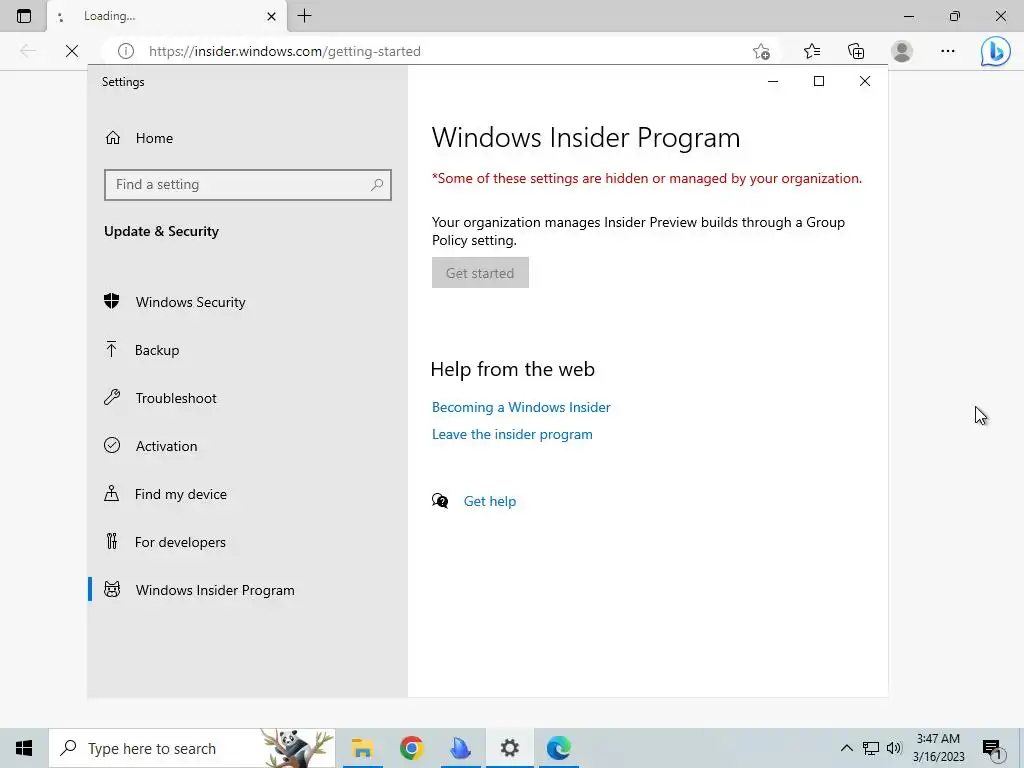The height and width of the screenshot is (768, 1024).
Task: Open the Windows Start menu
Action: (x=24, y=748)
